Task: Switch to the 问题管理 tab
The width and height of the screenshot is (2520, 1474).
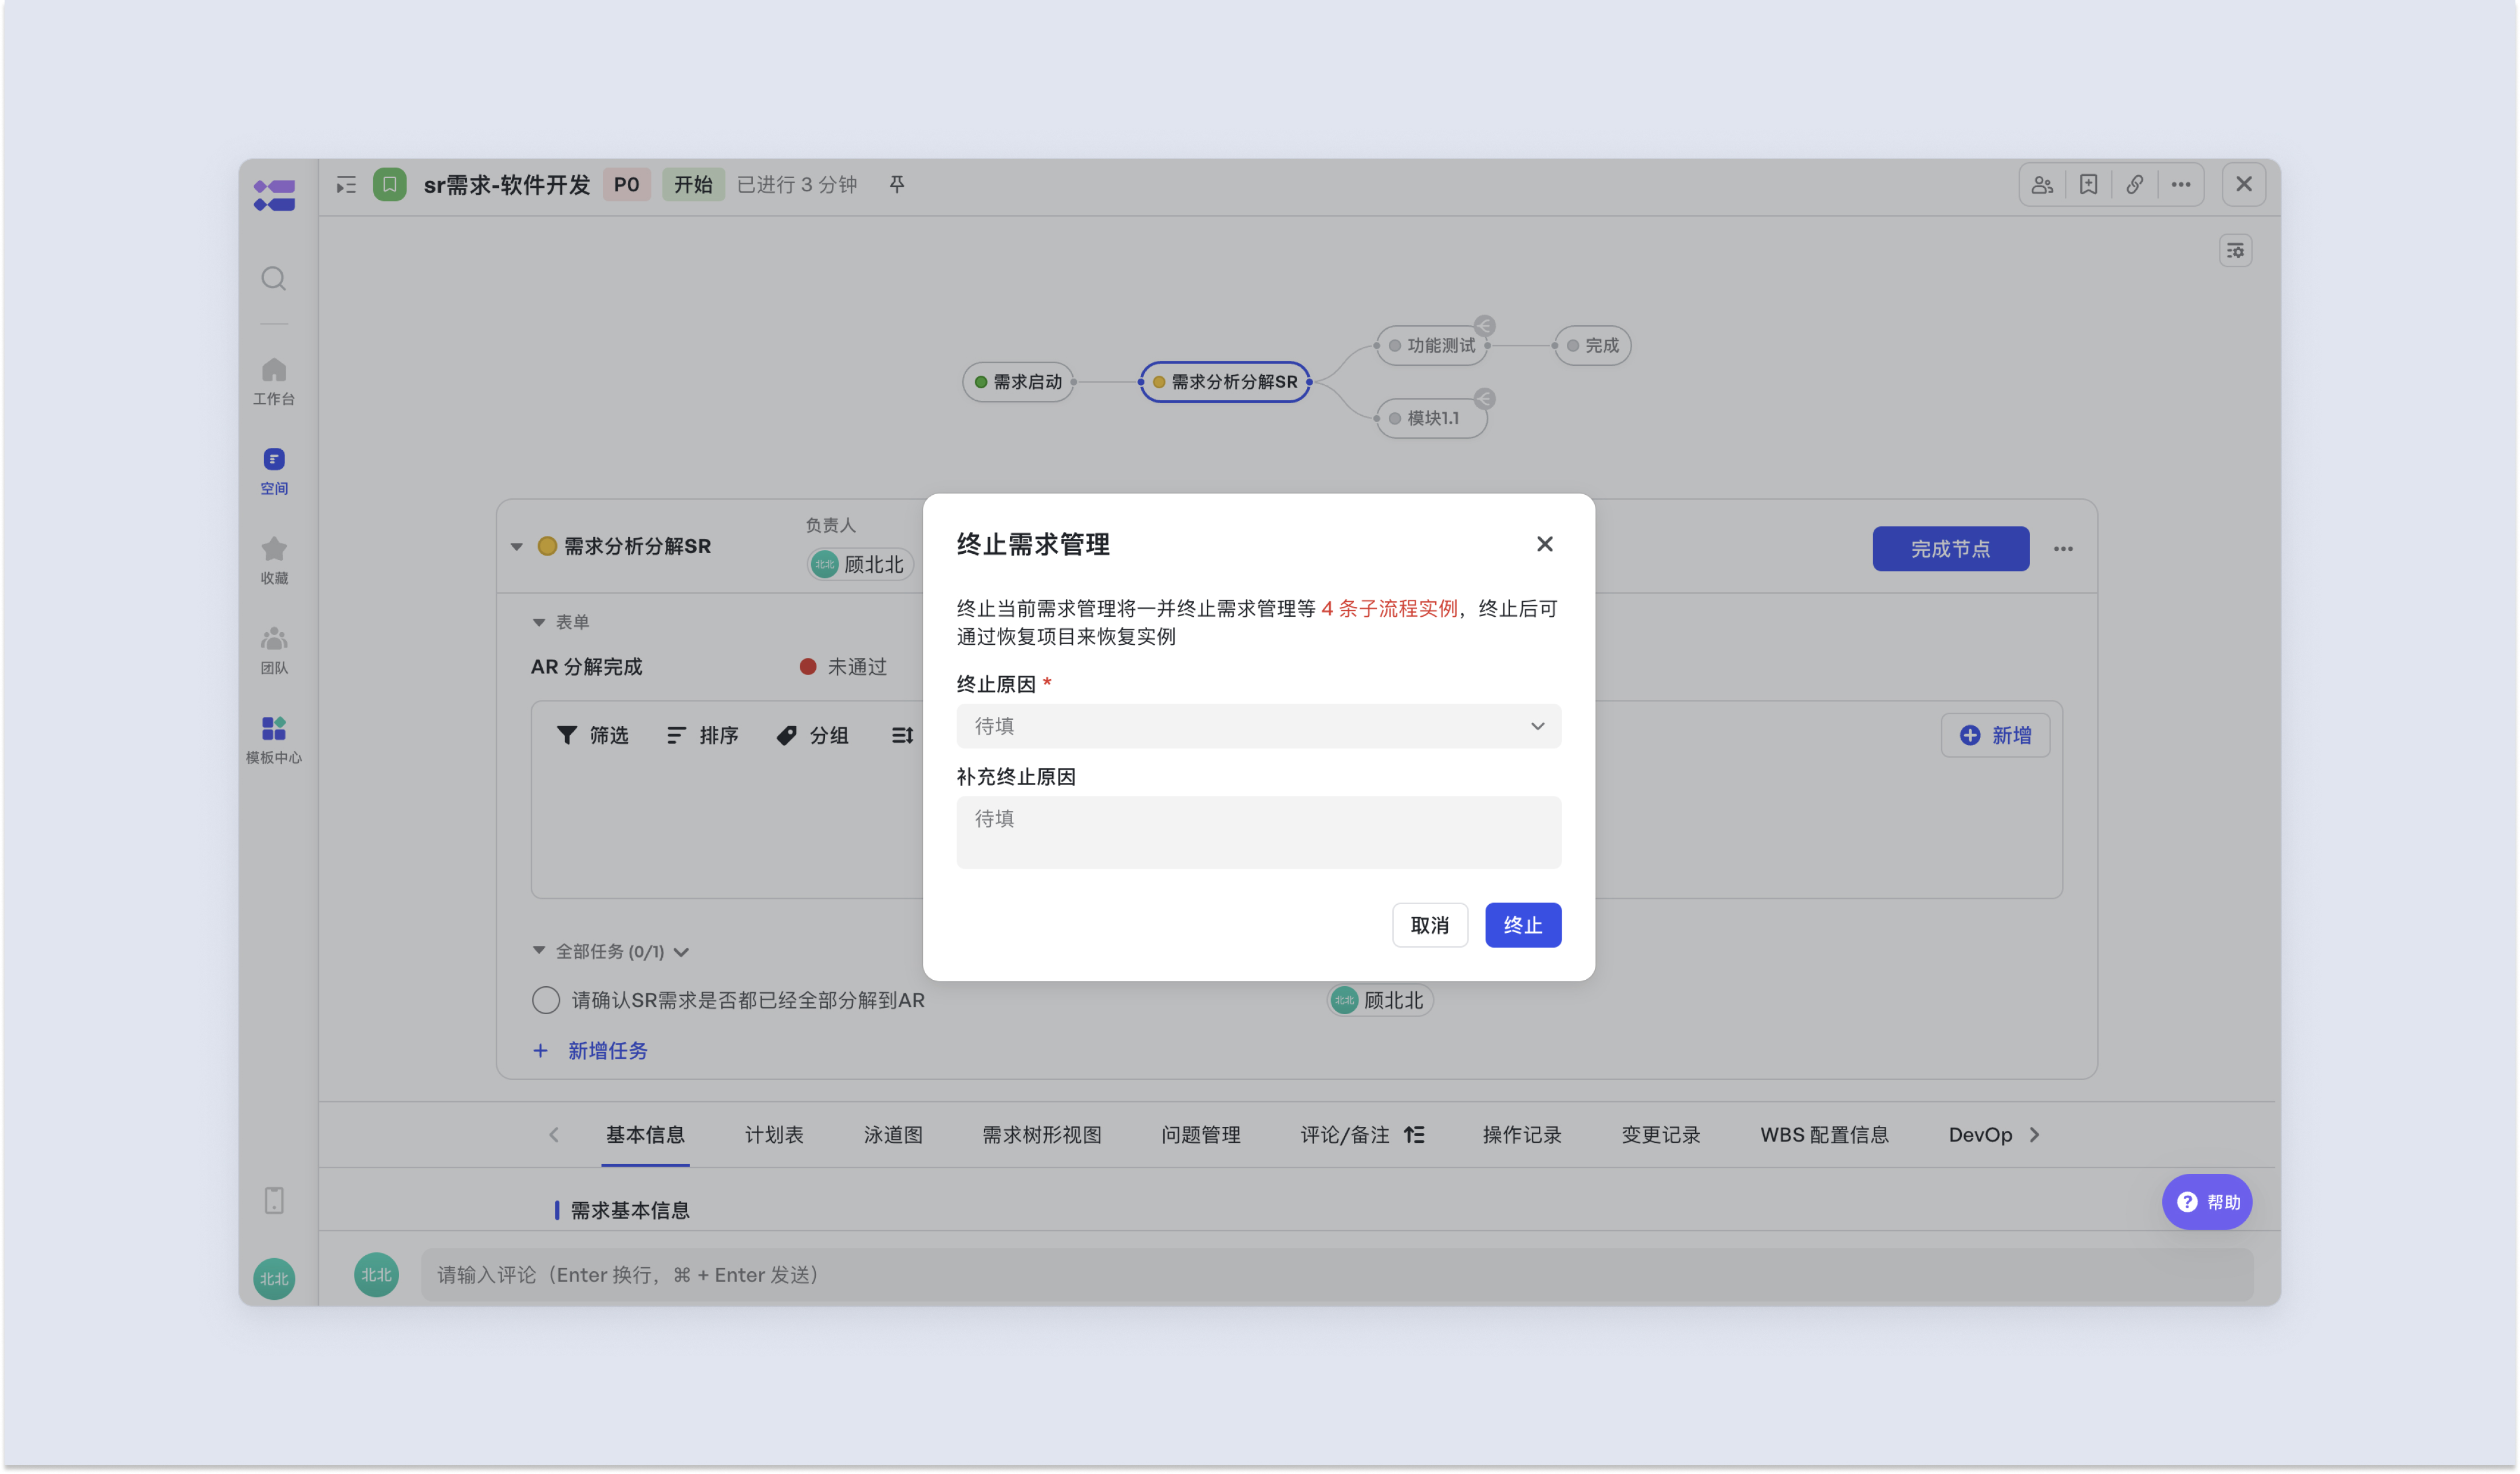Action: point(1201,1134)
